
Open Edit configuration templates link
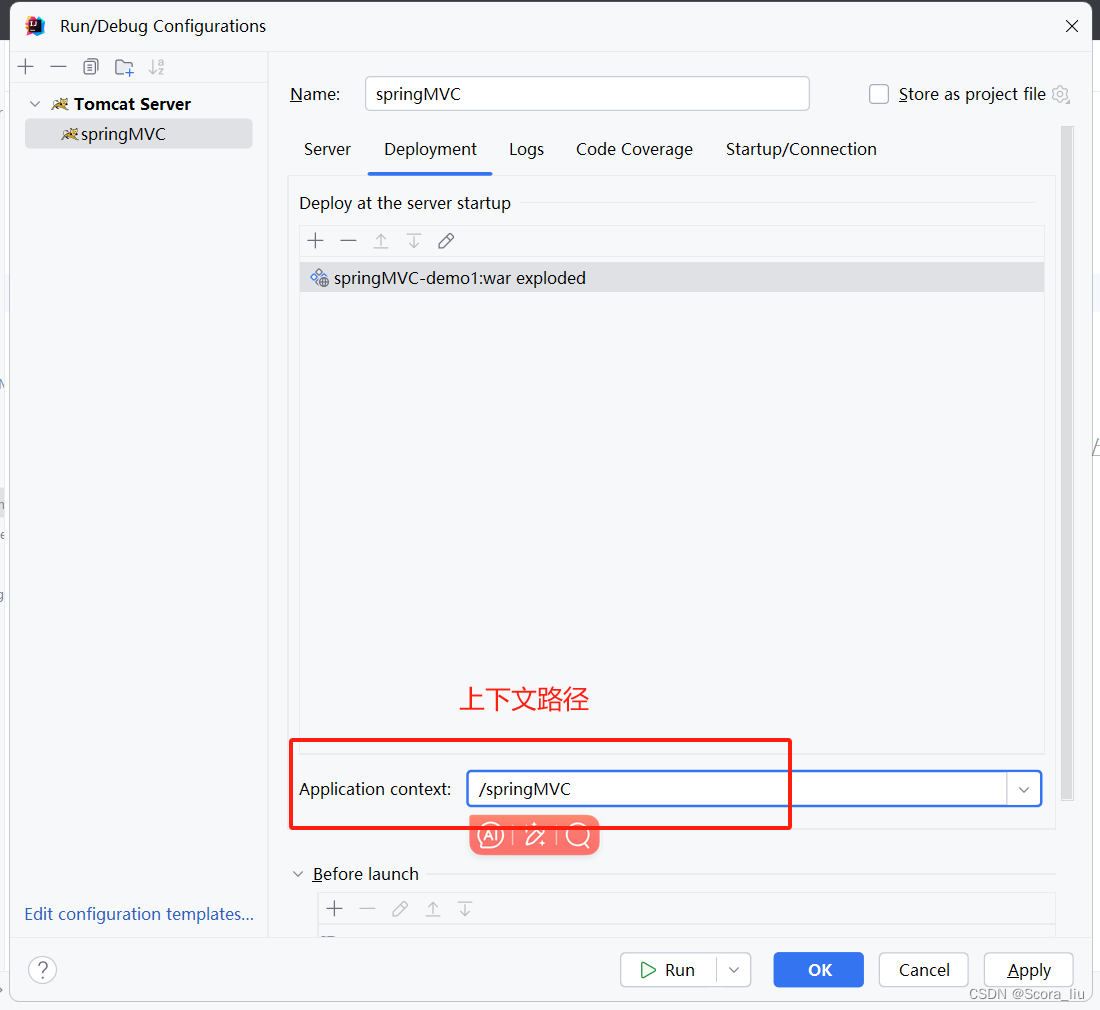[x=139, y=914]
